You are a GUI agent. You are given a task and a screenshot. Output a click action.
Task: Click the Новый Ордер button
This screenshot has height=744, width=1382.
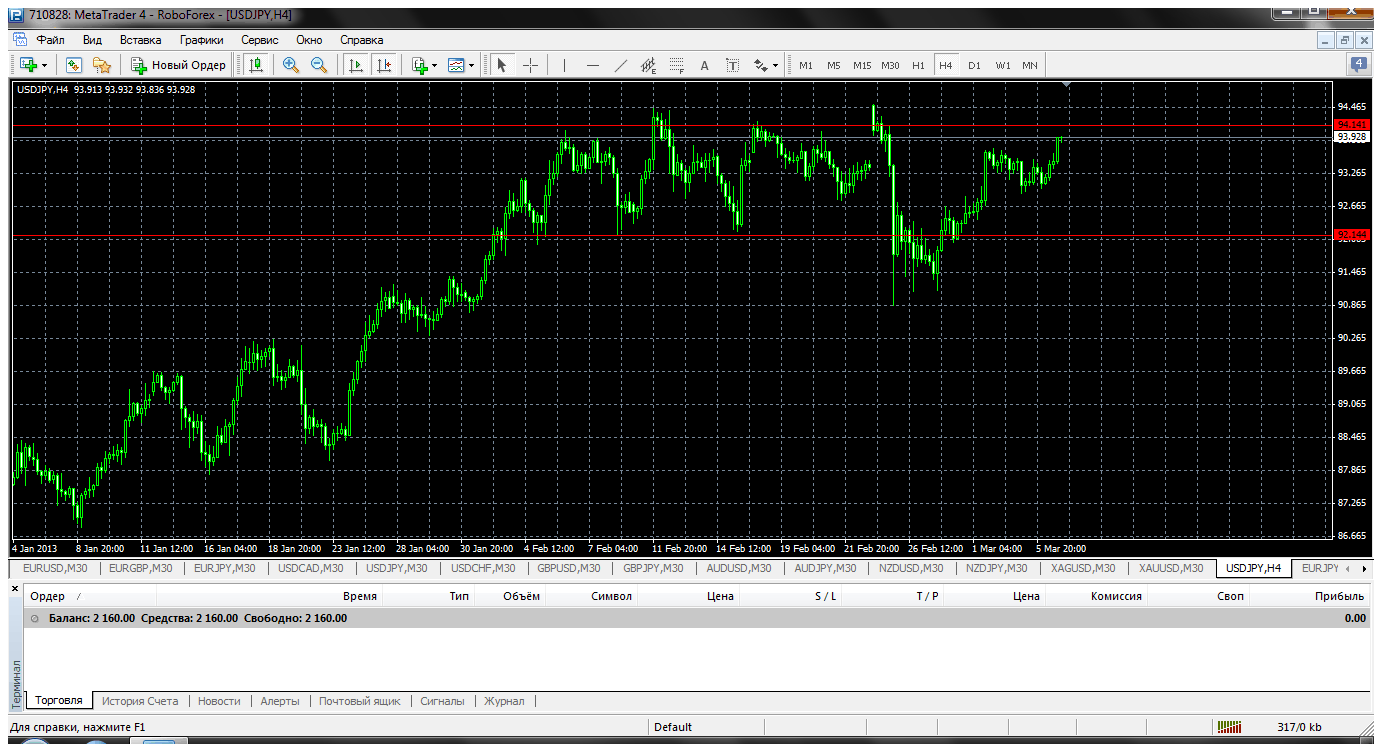point(179,65)
